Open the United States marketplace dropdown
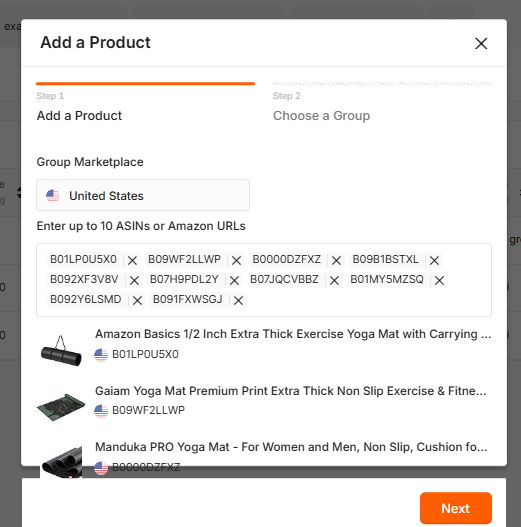Screen dimensions: 521x527 143,195
